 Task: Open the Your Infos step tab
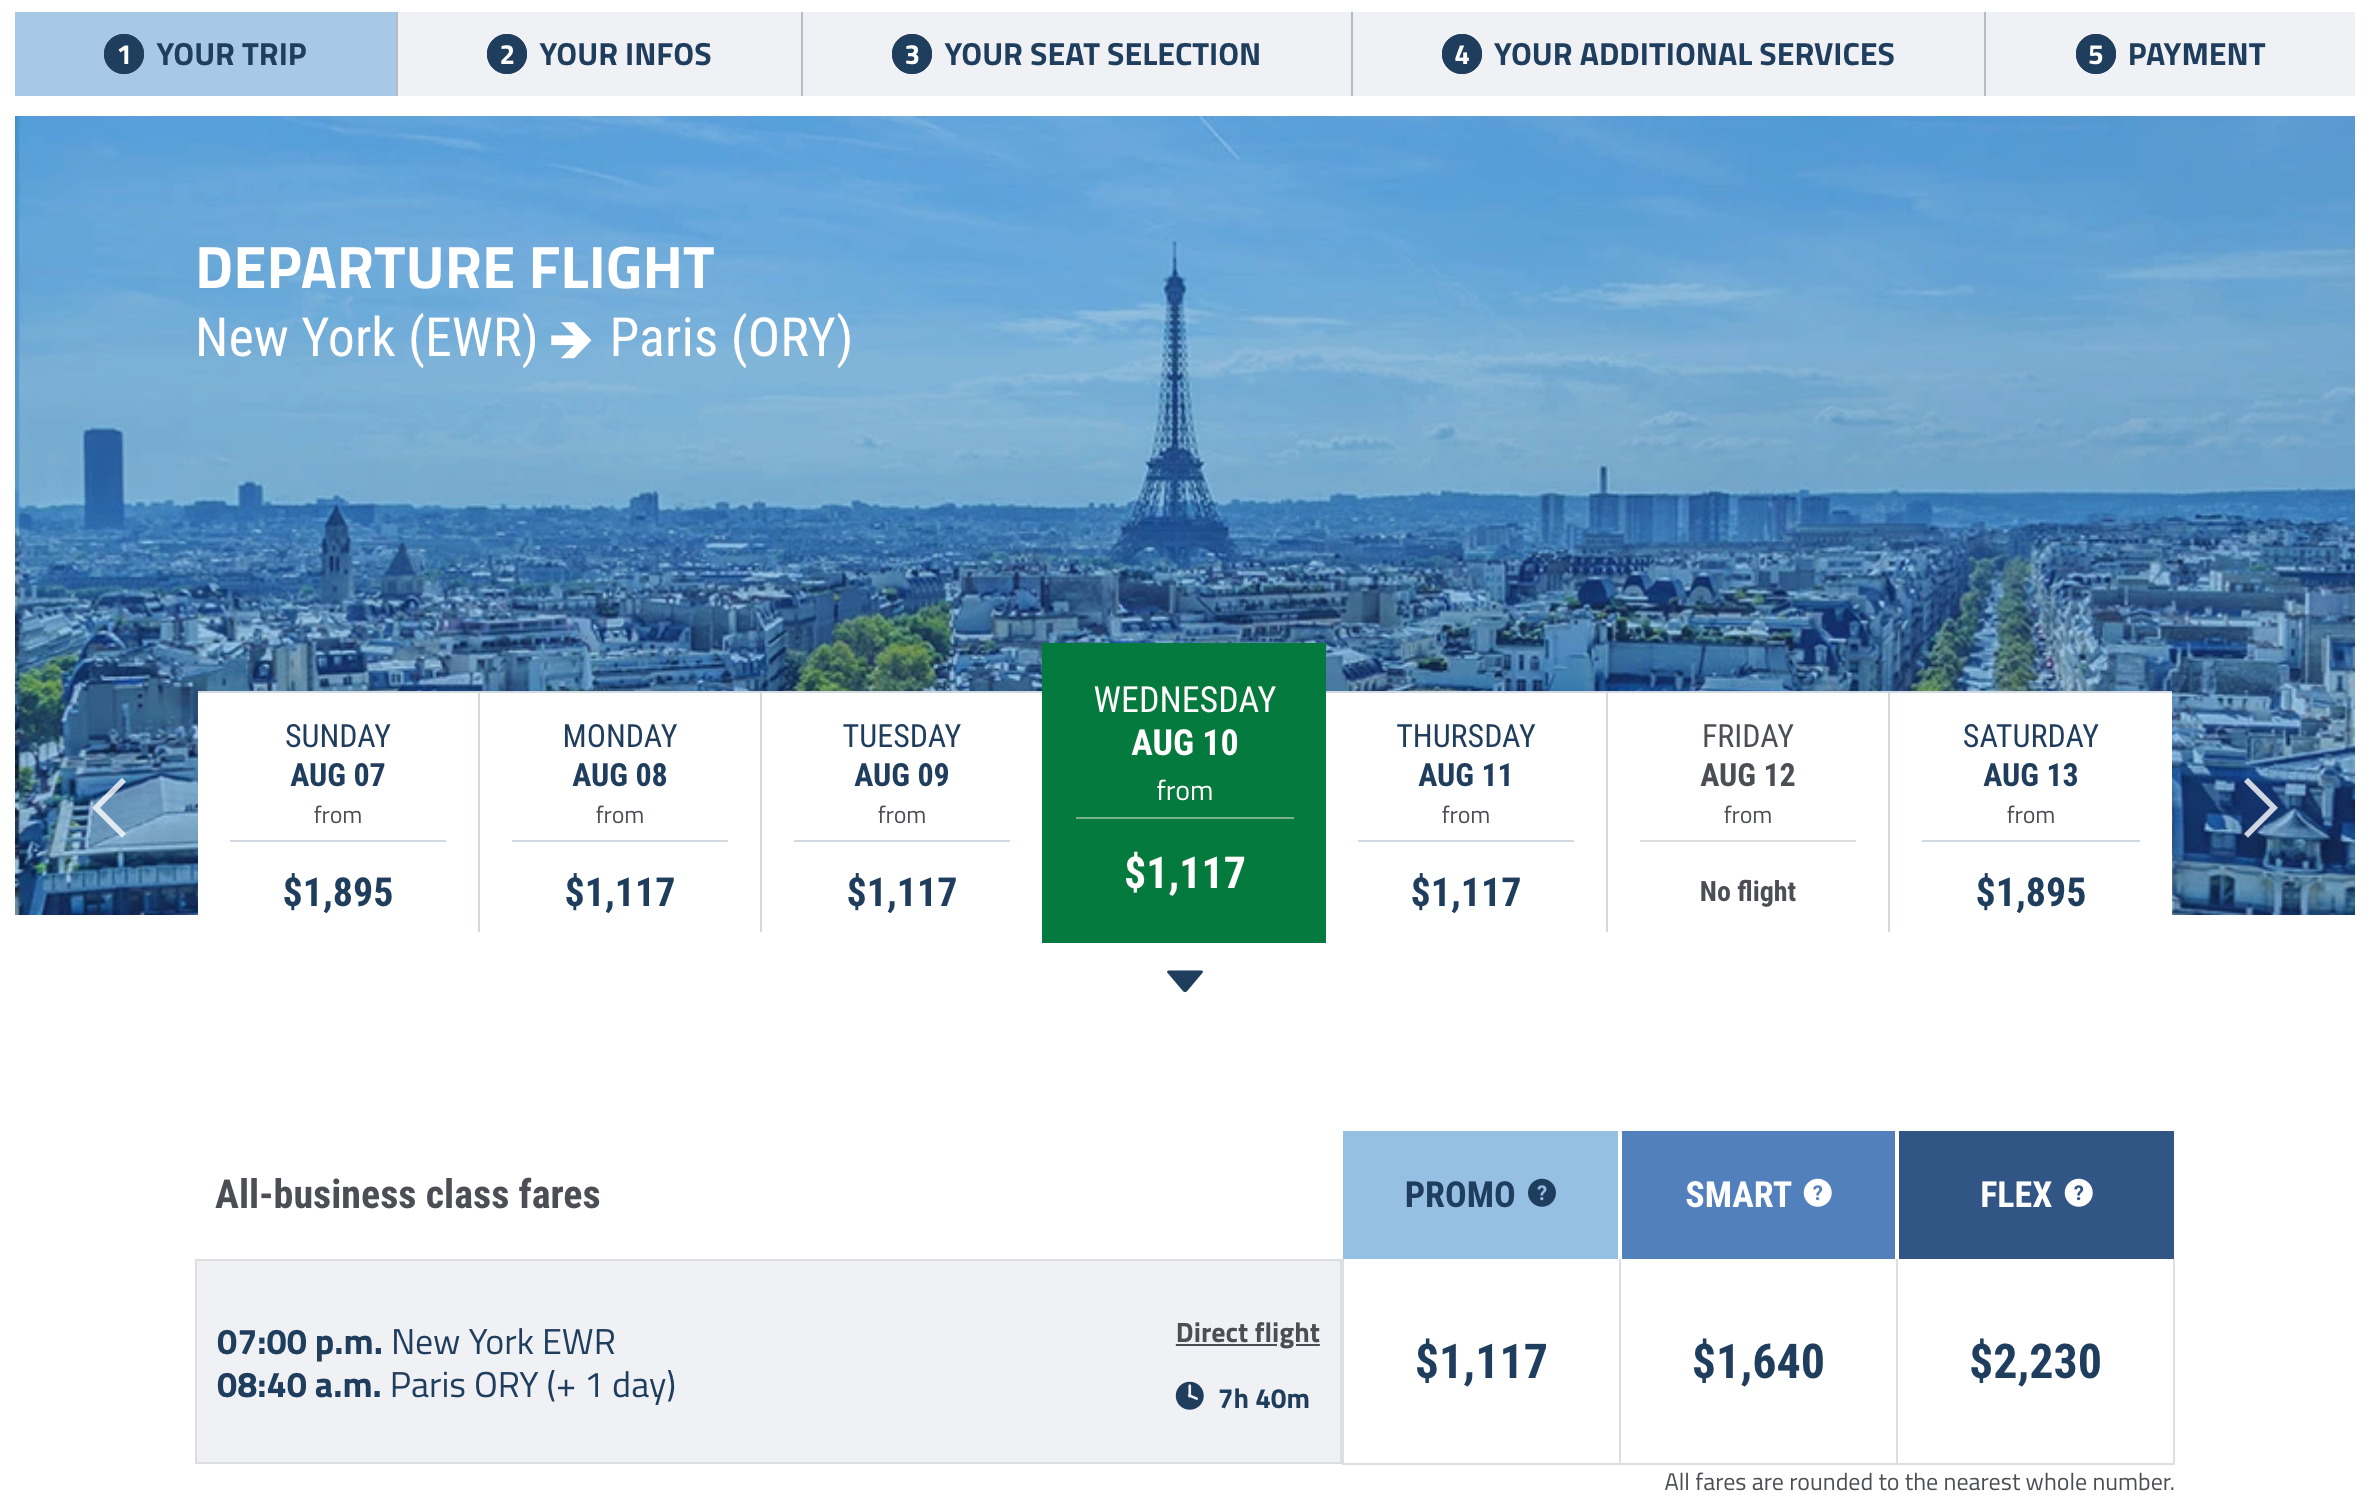pyautogui.click(x=599, y=54)
